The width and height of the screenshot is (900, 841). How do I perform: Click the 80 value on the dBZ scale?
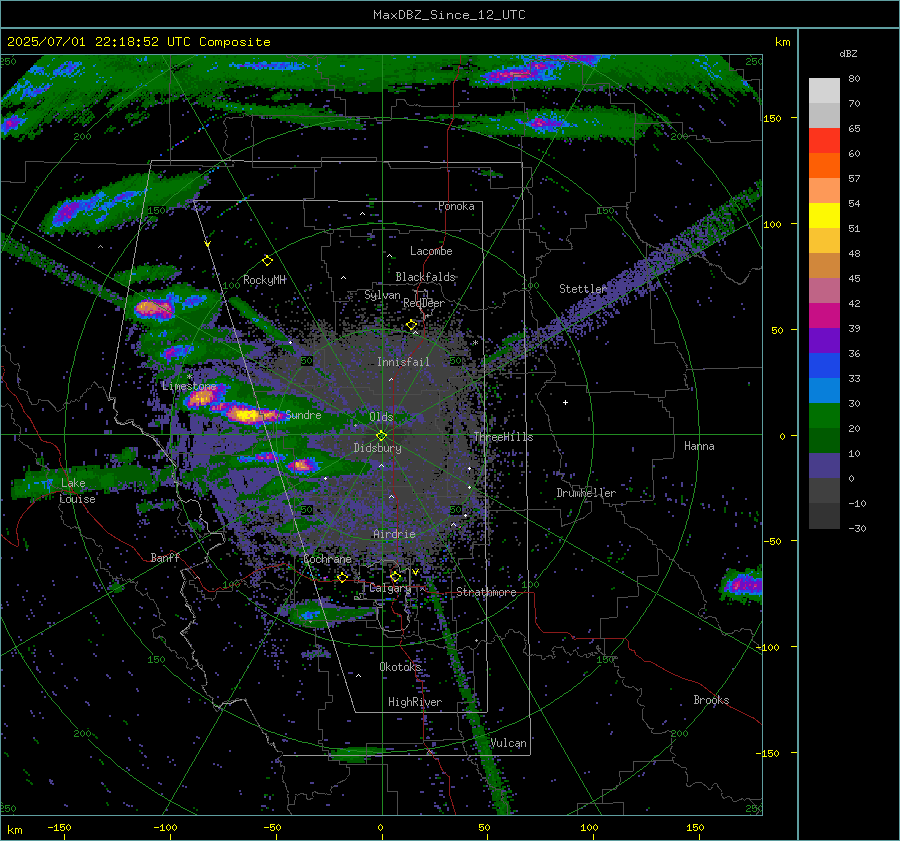click(854, 79)
